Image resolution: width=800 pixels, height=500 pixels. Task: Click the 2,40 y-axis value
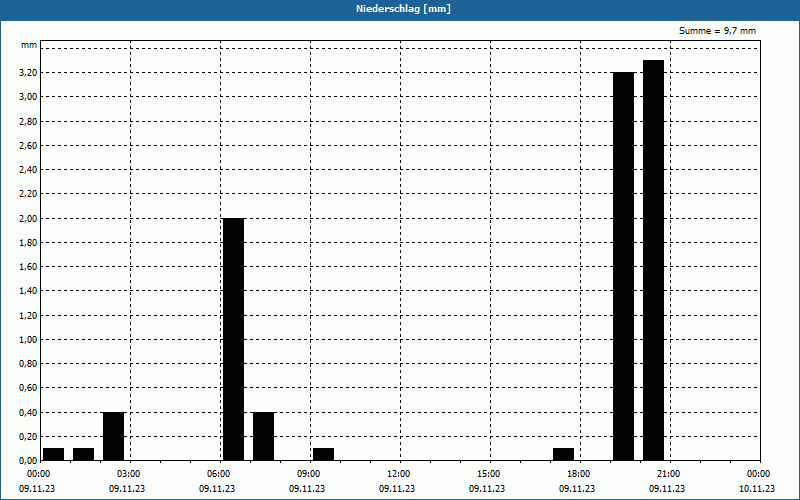[x=28, y=170]
